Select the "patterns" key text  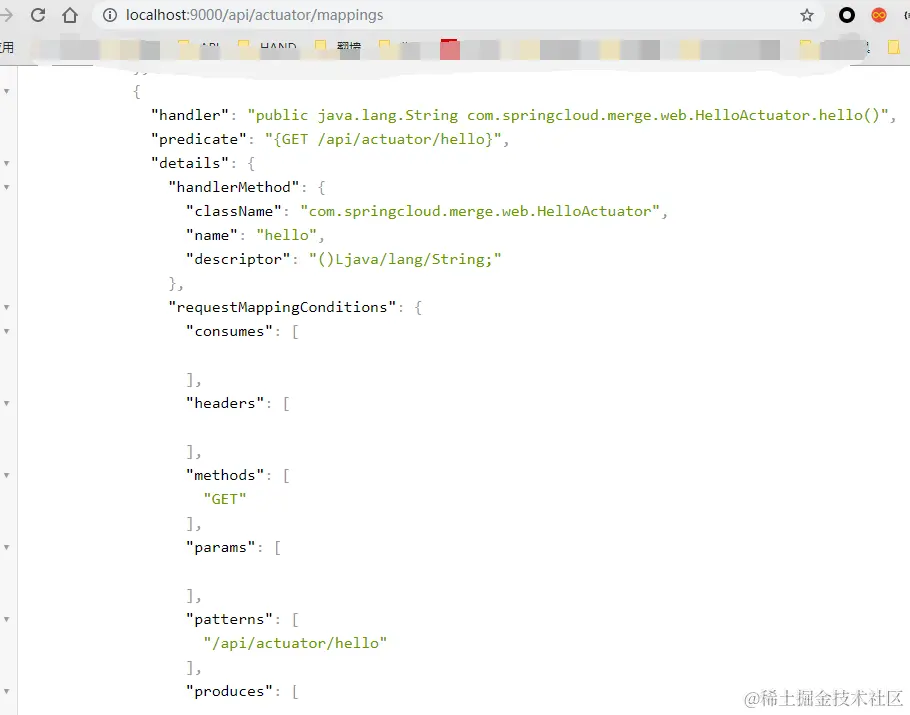click(x=229, y=619)
